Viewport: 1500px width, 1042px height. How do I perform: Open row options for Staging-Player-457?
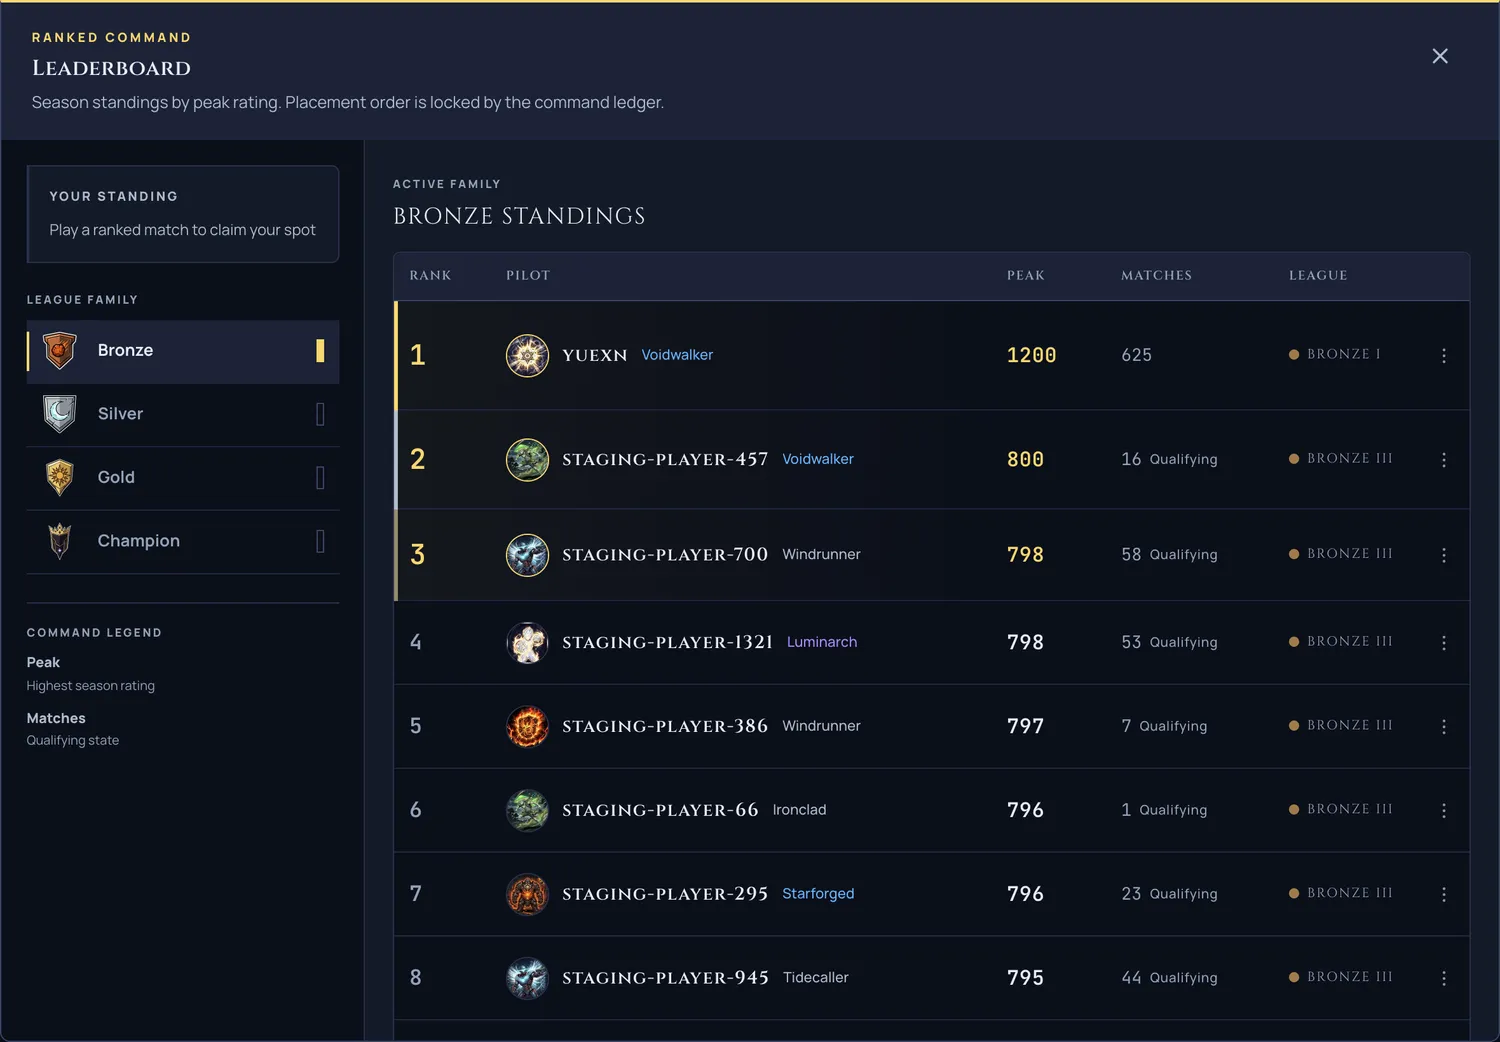1444,460
